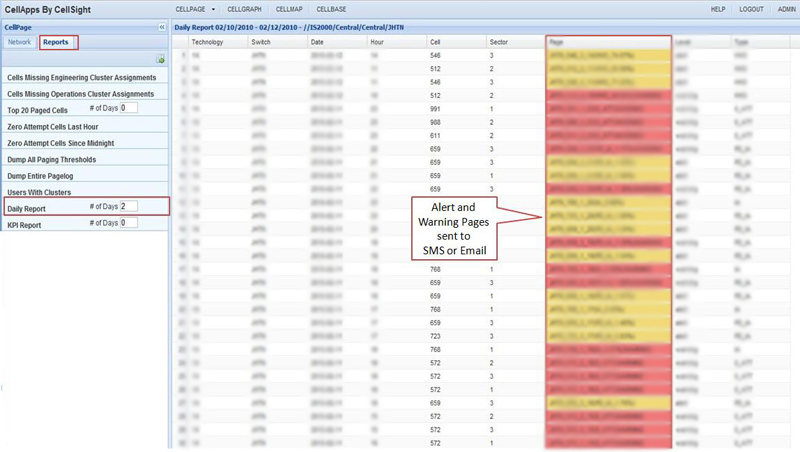
Task: Run the Daily Report
Action: pyautogui.click(x=26, y=208)
